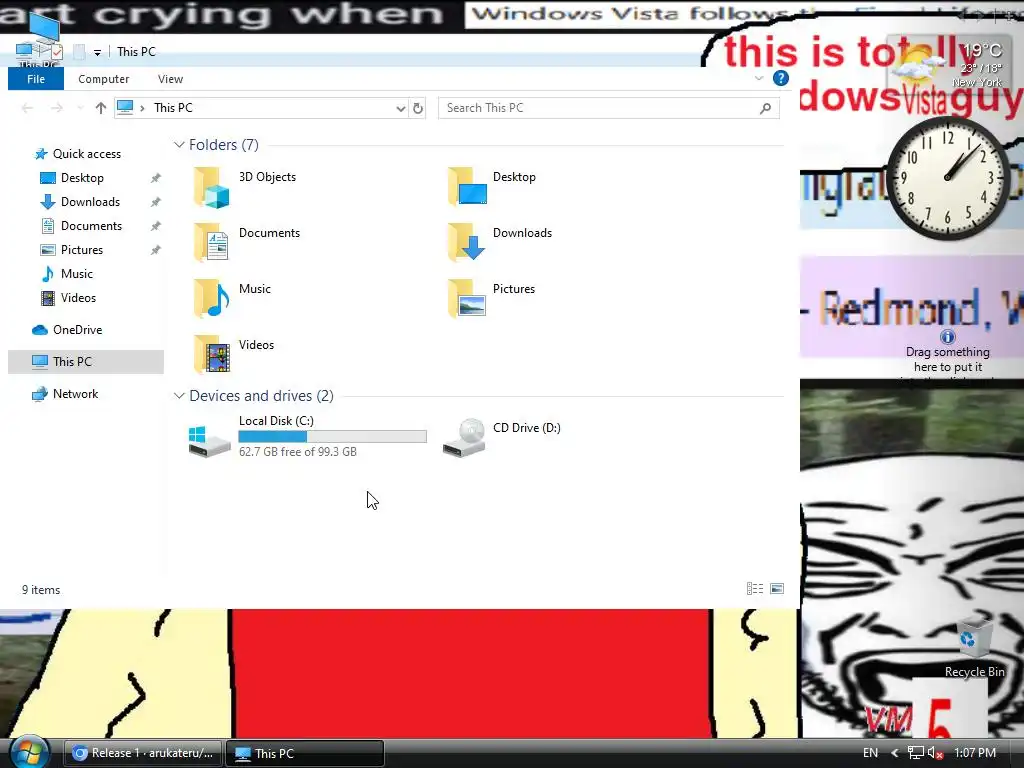Switch to details view layout icon
Screen dimensions: 1024x768
(755, 589)
